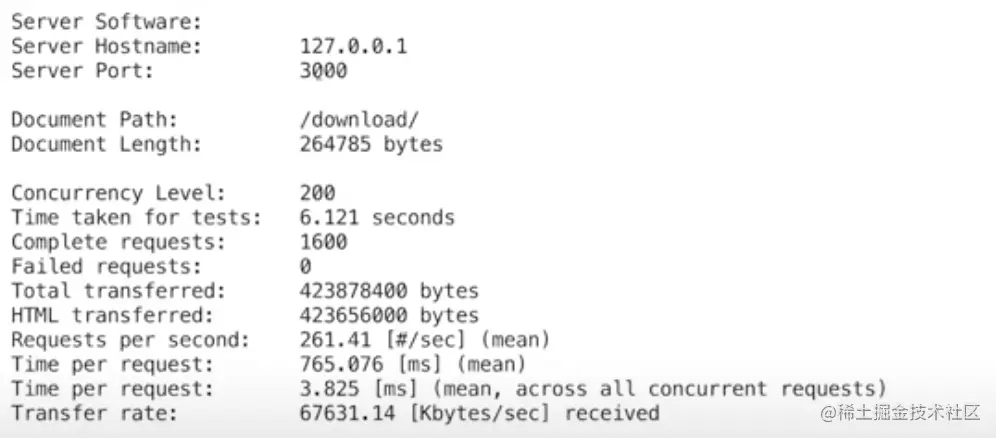Click HTML transferred 423656000 bytes
The height and width of the screenshot is (438, 996).
(389, 315)
